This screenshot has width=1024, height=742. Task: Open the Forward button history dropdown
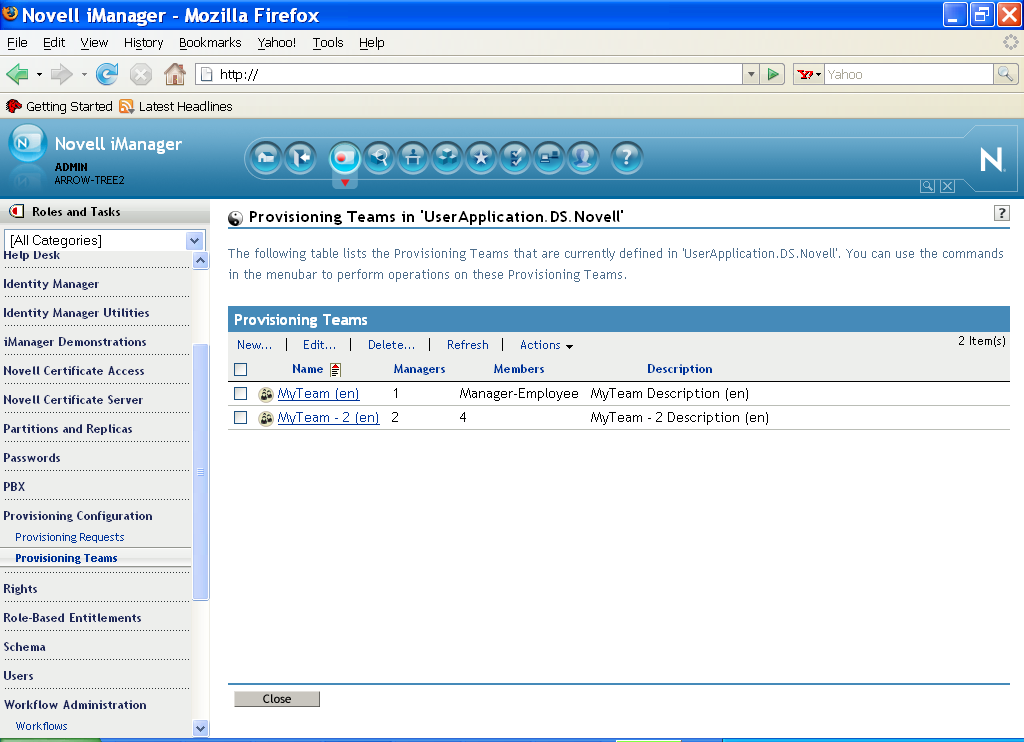point(84,74)
